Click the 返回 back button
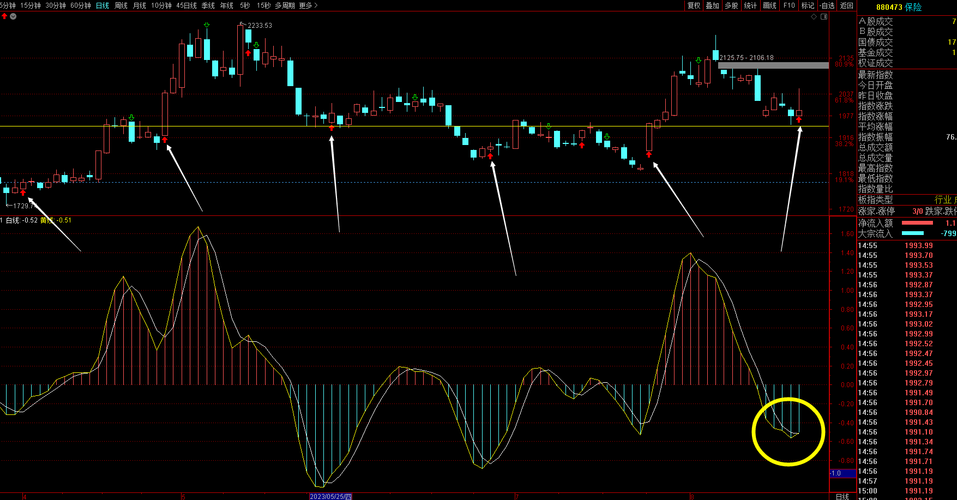957x500 pixels. coord(847,5)
